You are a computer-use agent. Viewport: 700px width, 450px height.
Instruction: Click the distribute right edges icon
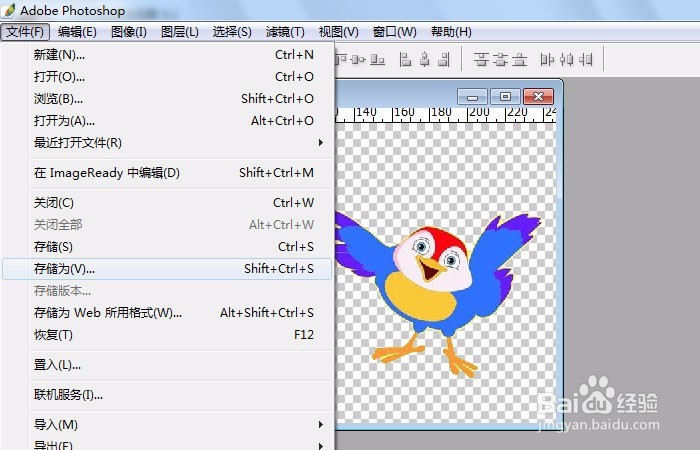click(585, 59)
